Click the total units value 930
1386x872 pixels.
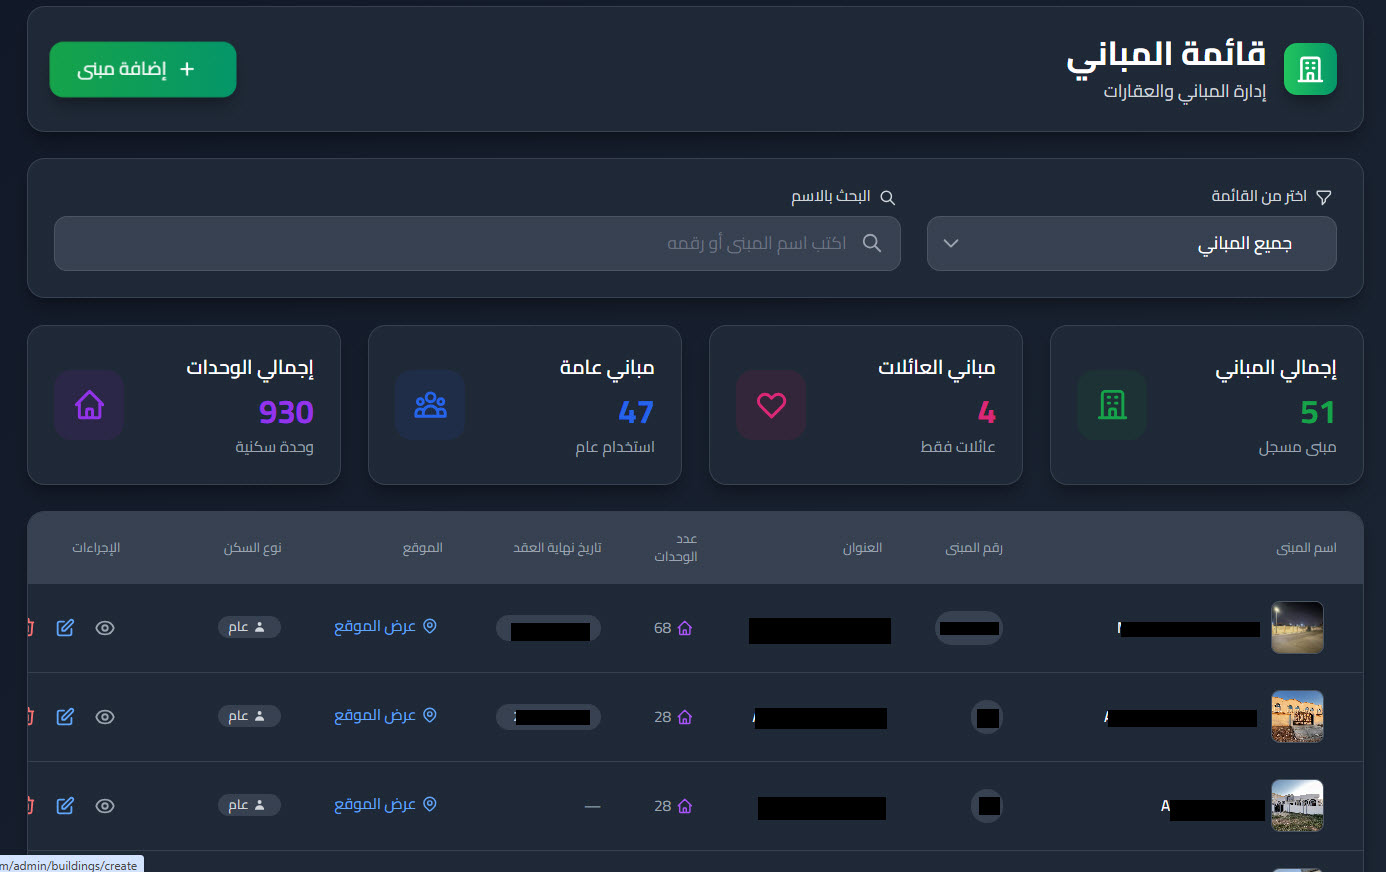[x=286, y=412]
